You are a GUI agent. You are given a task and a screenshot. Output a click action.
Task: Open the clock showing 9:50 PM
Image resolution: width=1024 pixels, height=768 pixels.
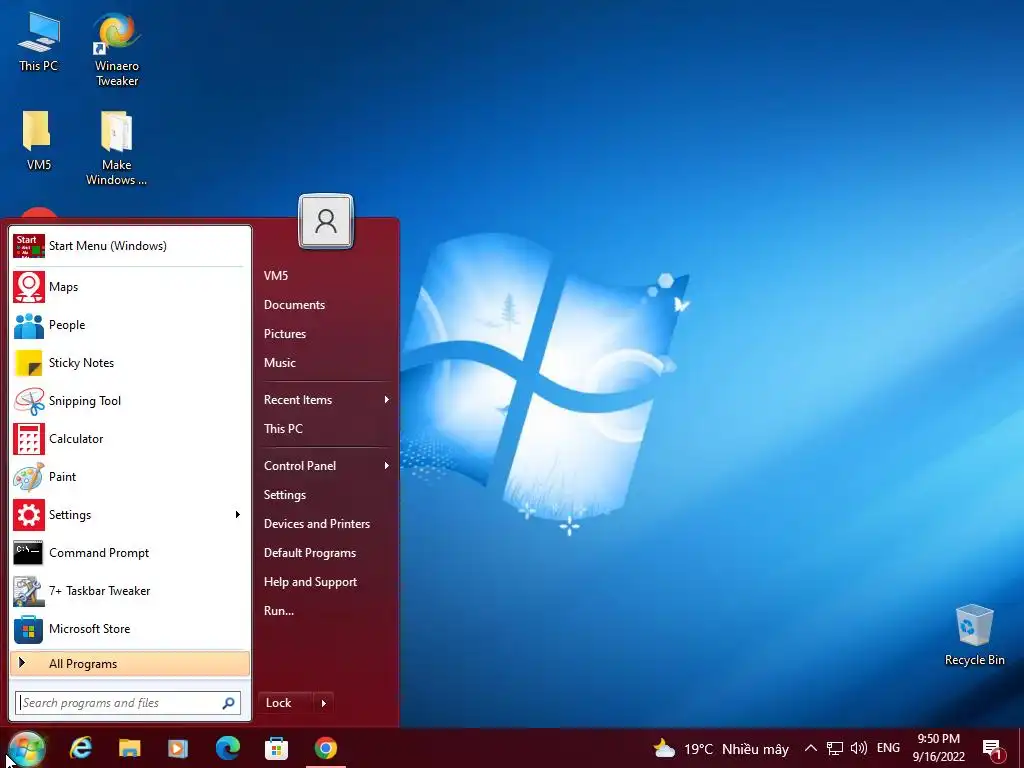(x=938, y=748)
